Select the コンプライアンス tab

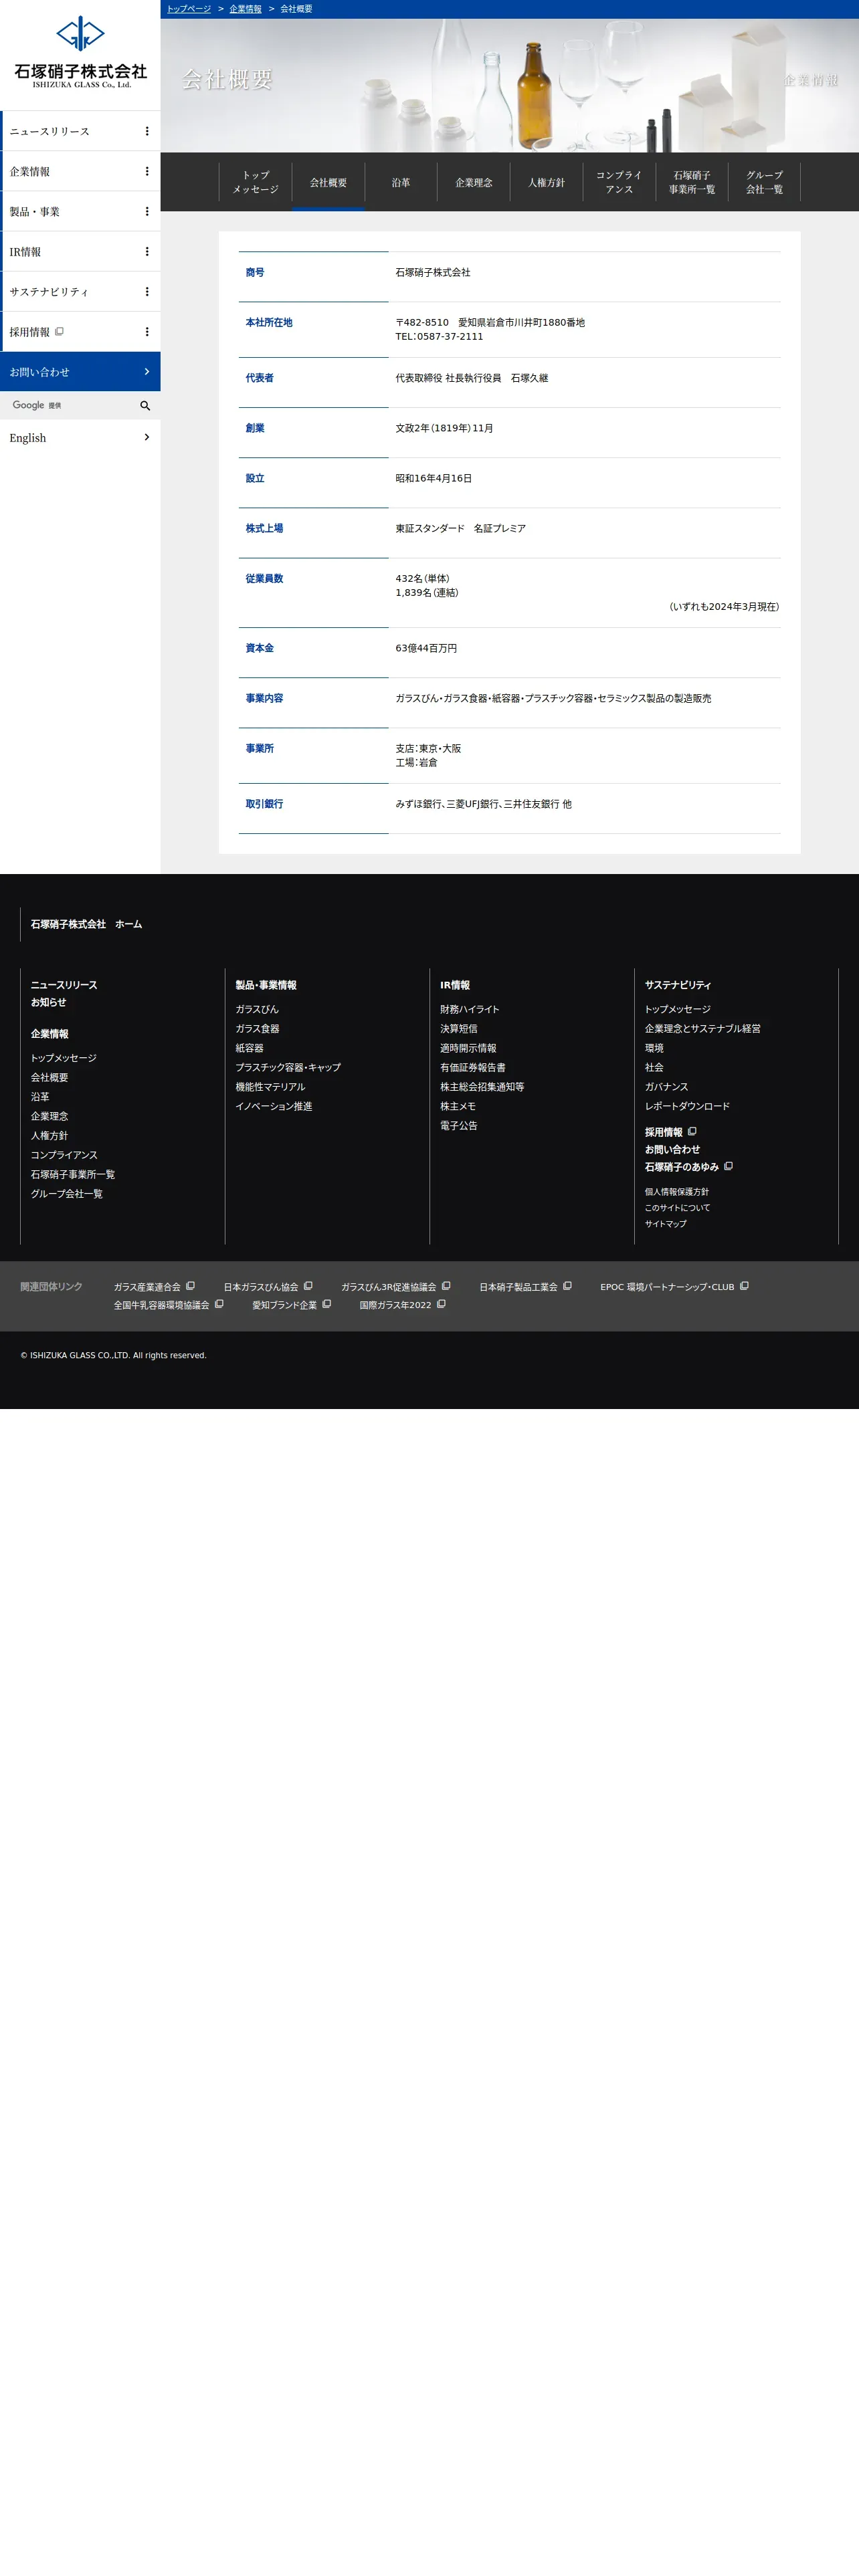pos(619,182)
